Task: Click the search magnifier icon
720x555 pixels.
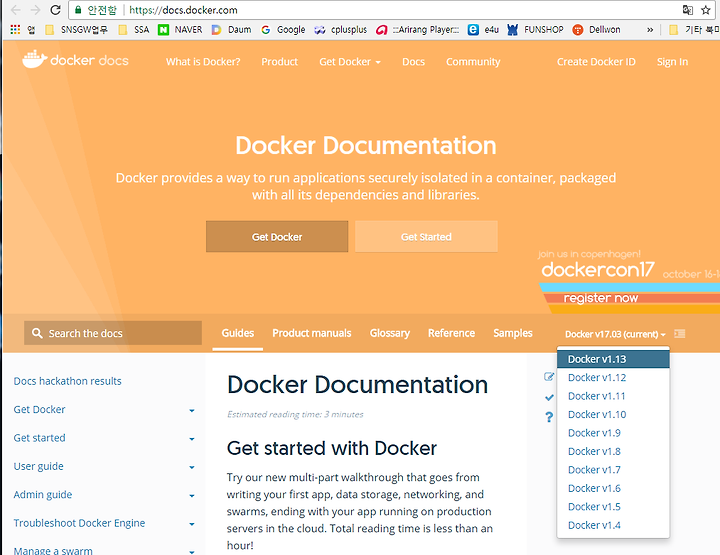Action: pyautogui.click(x=37, y=333)
